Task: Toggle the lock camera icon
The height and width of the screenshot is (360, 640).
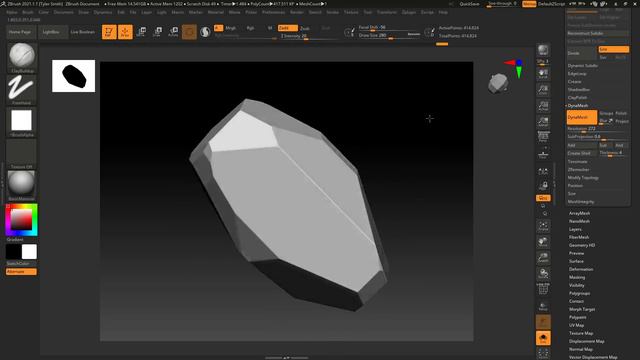Action: point(543,186)
